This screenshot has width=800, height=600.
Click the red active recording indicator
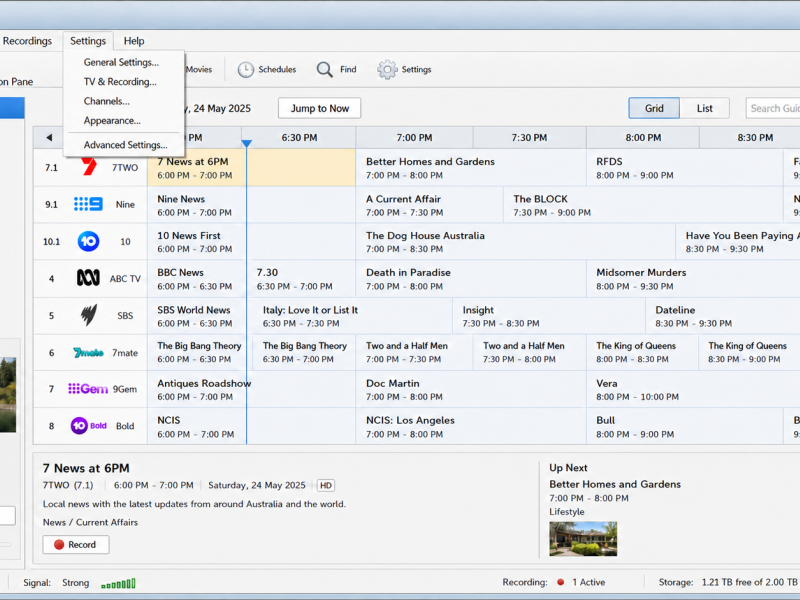(x=561, y=582)
